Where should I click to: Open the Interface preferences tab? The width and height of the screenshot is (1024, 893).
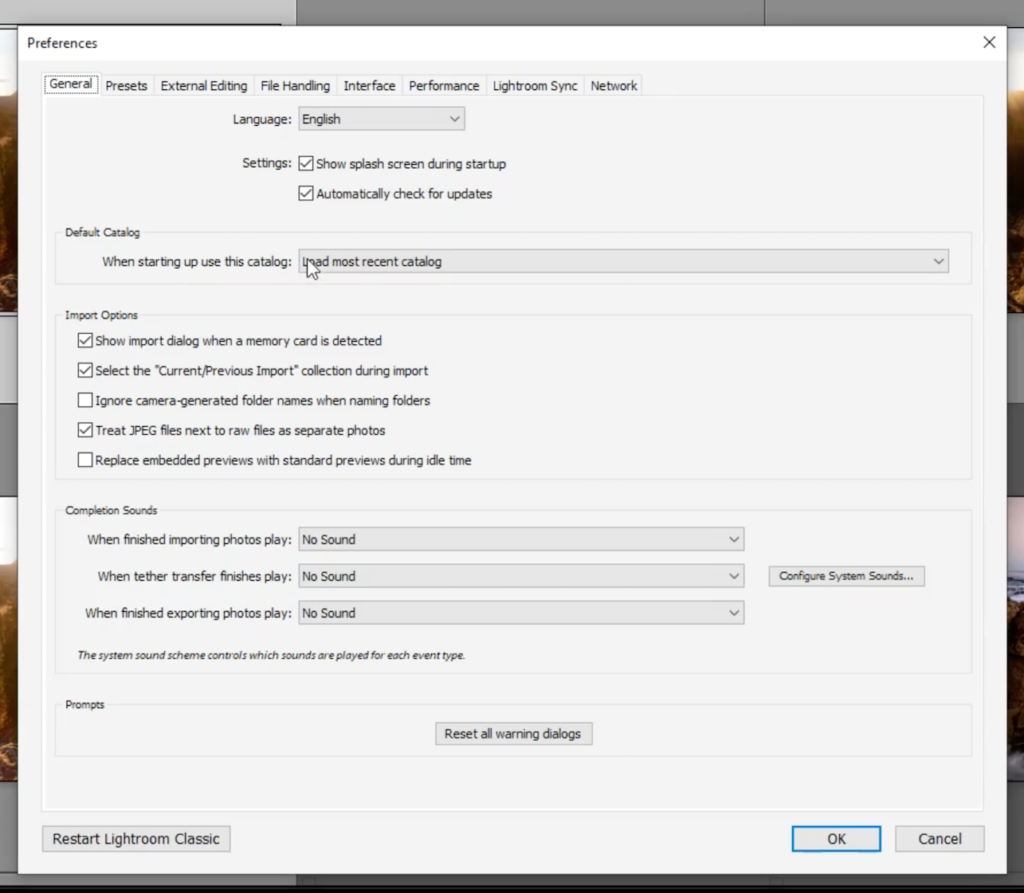(x=369, y=85)
